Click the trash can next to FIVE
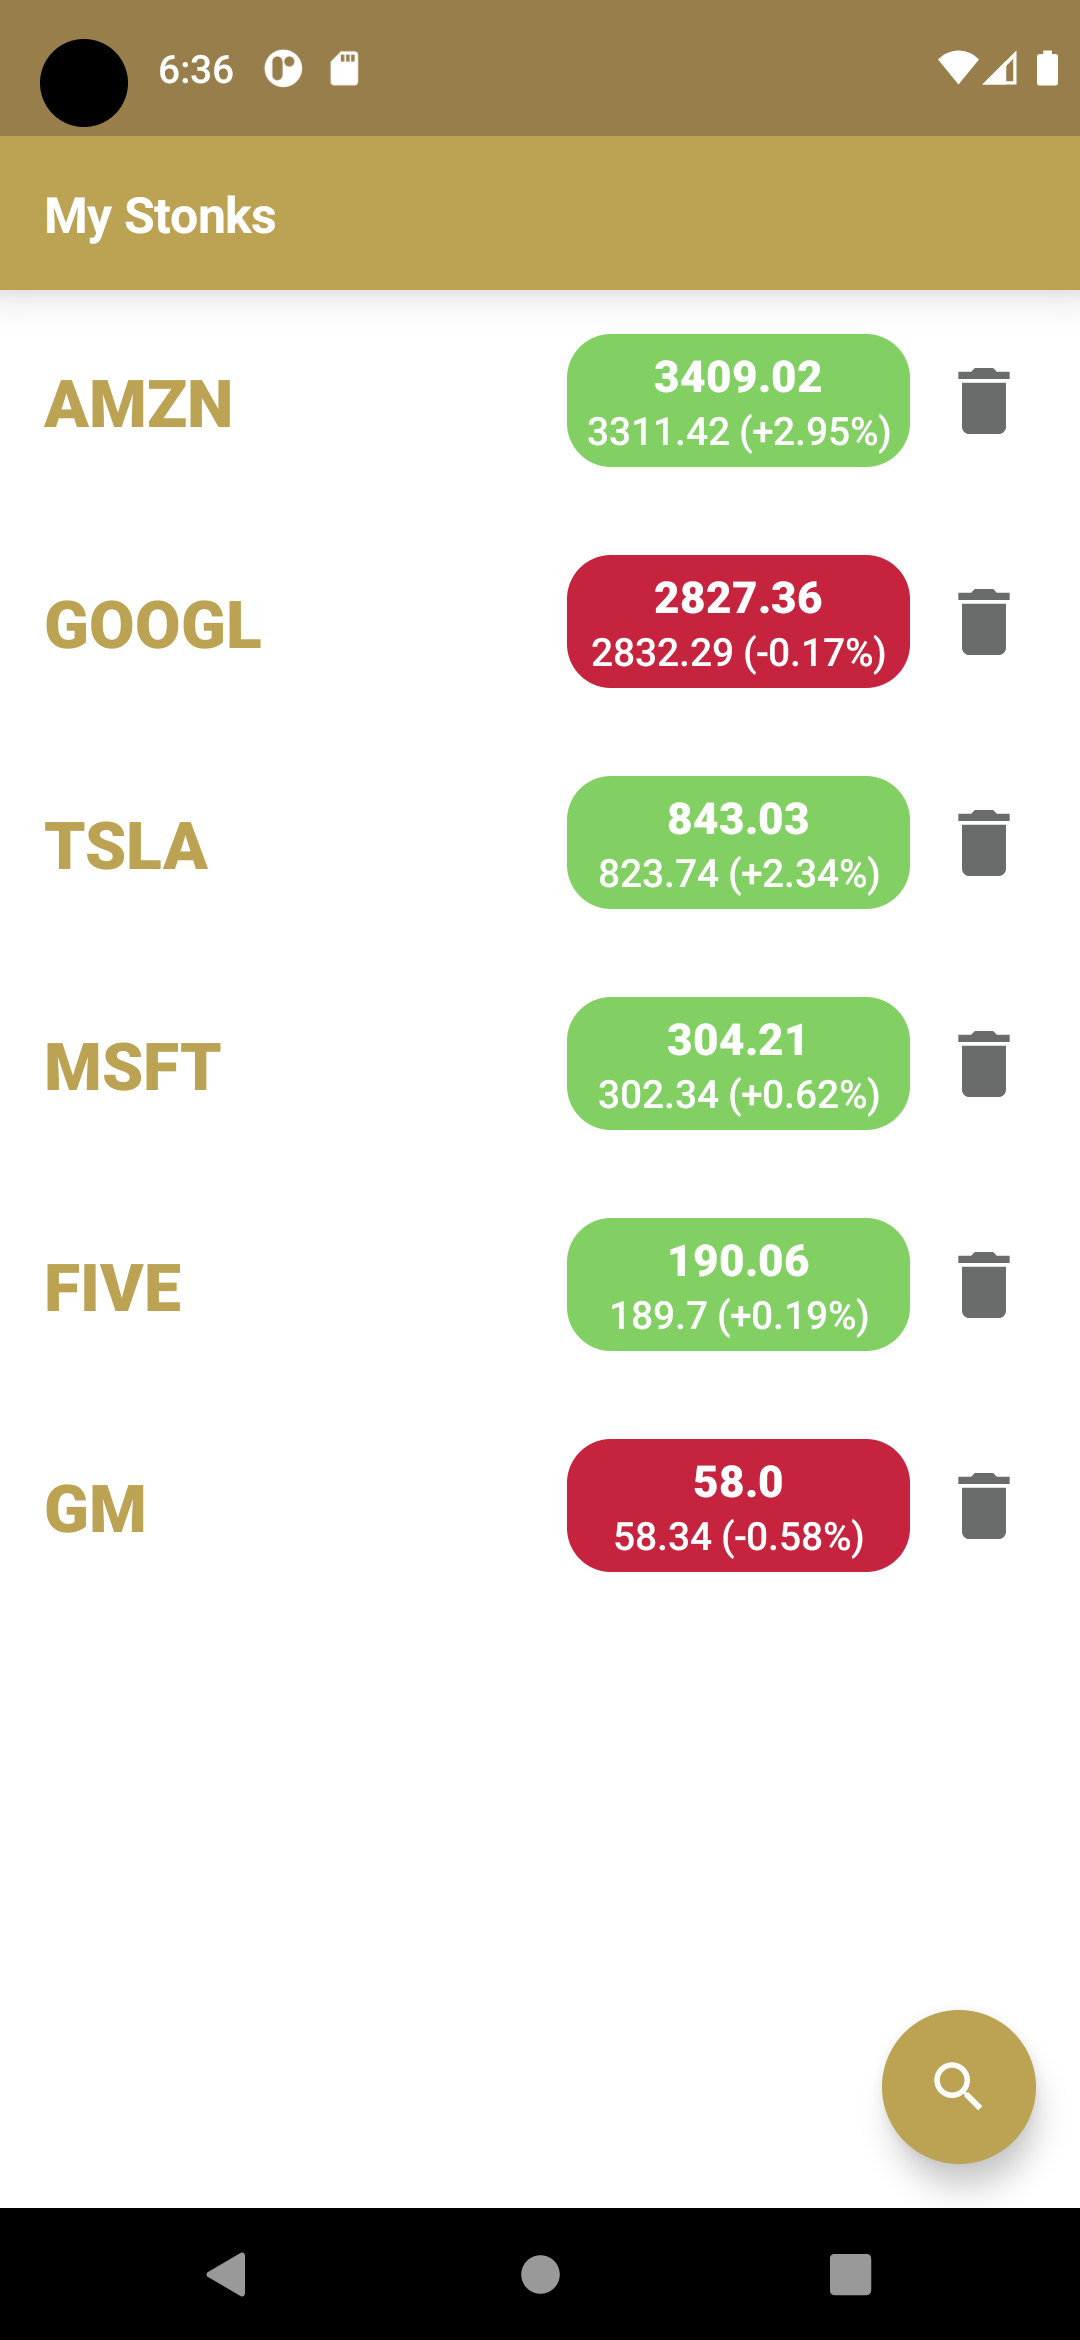The width and height of the screenshot is (1080, 2340). (x=983, y=1285)
